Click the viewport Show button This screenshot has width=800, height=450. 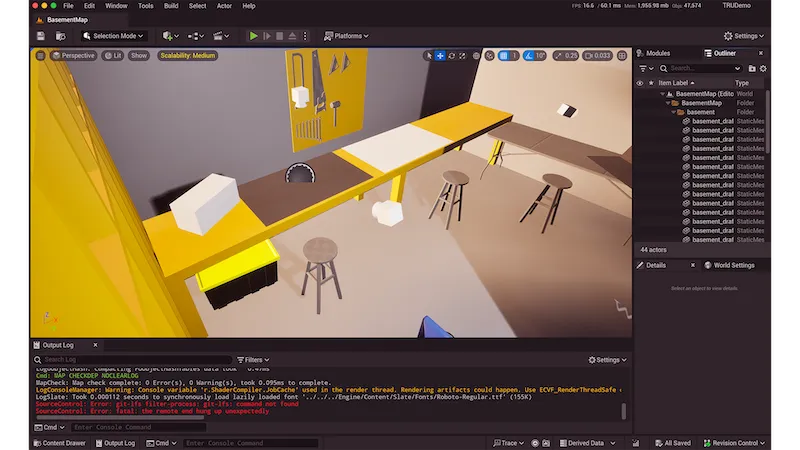click(139, 56)
